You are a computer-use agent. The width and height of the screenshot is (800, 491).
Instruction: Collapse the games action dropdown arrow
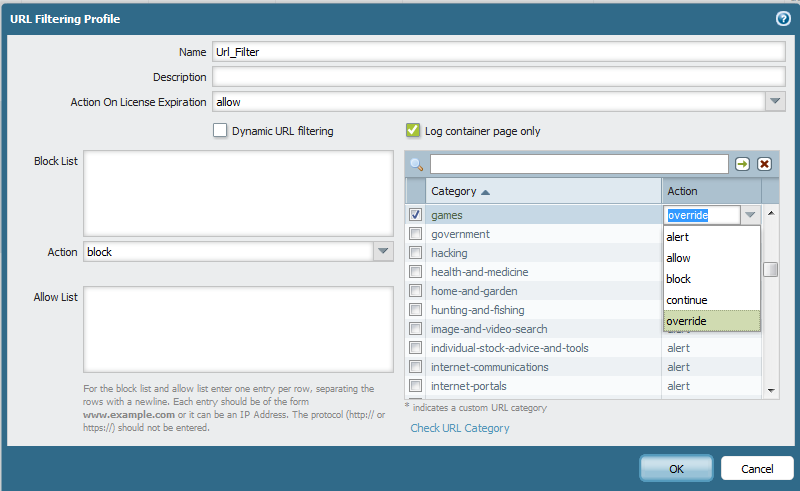750,215
